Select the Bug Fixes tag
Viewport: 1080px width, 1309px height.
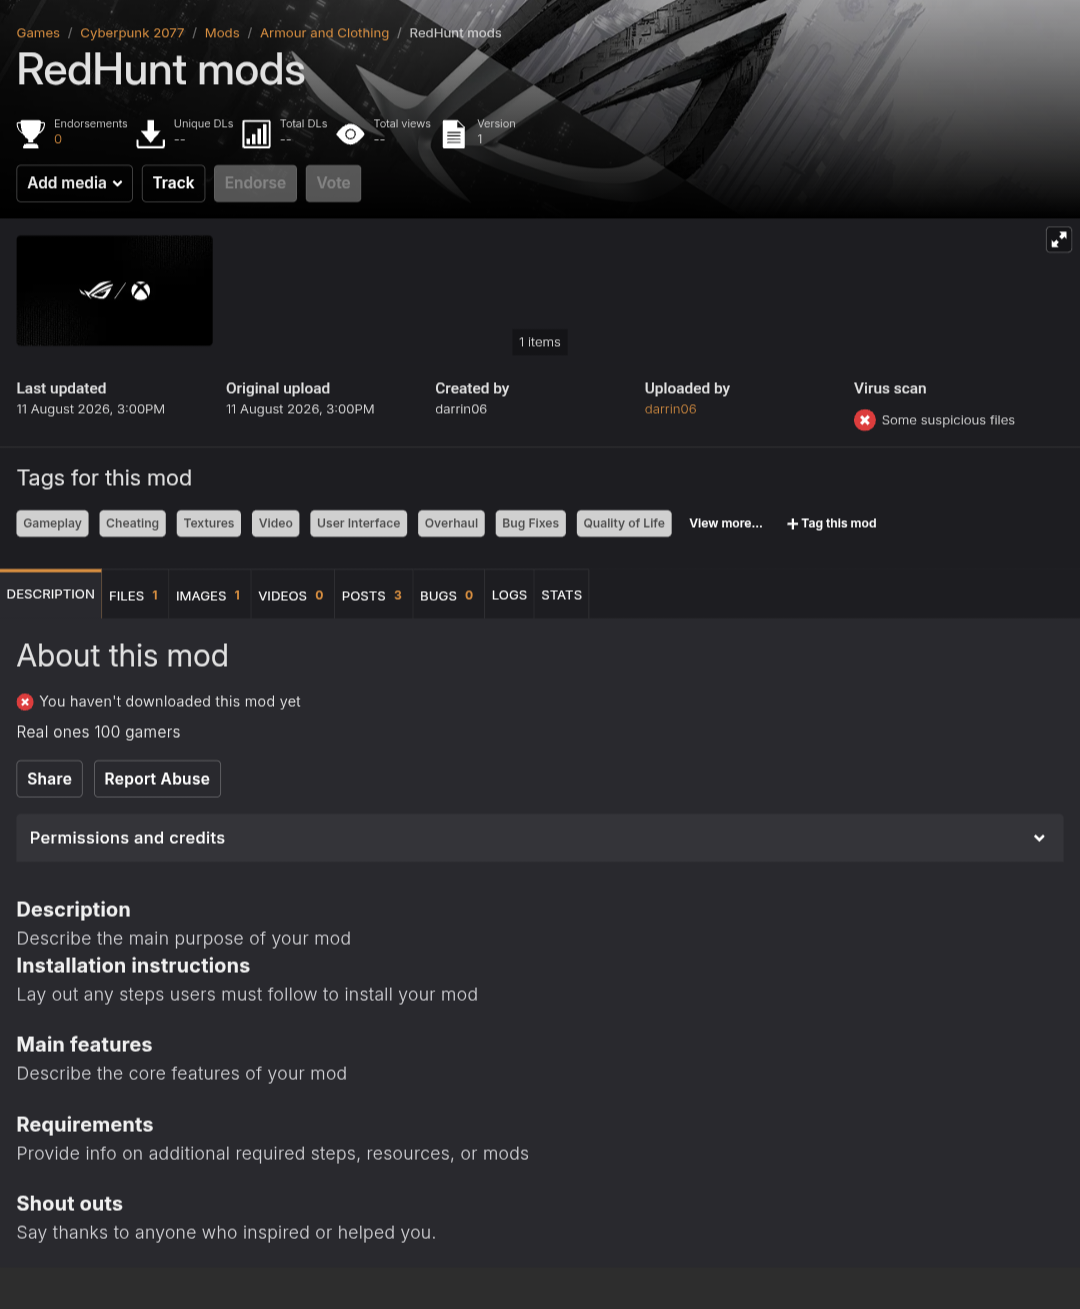tap(531, 523)
